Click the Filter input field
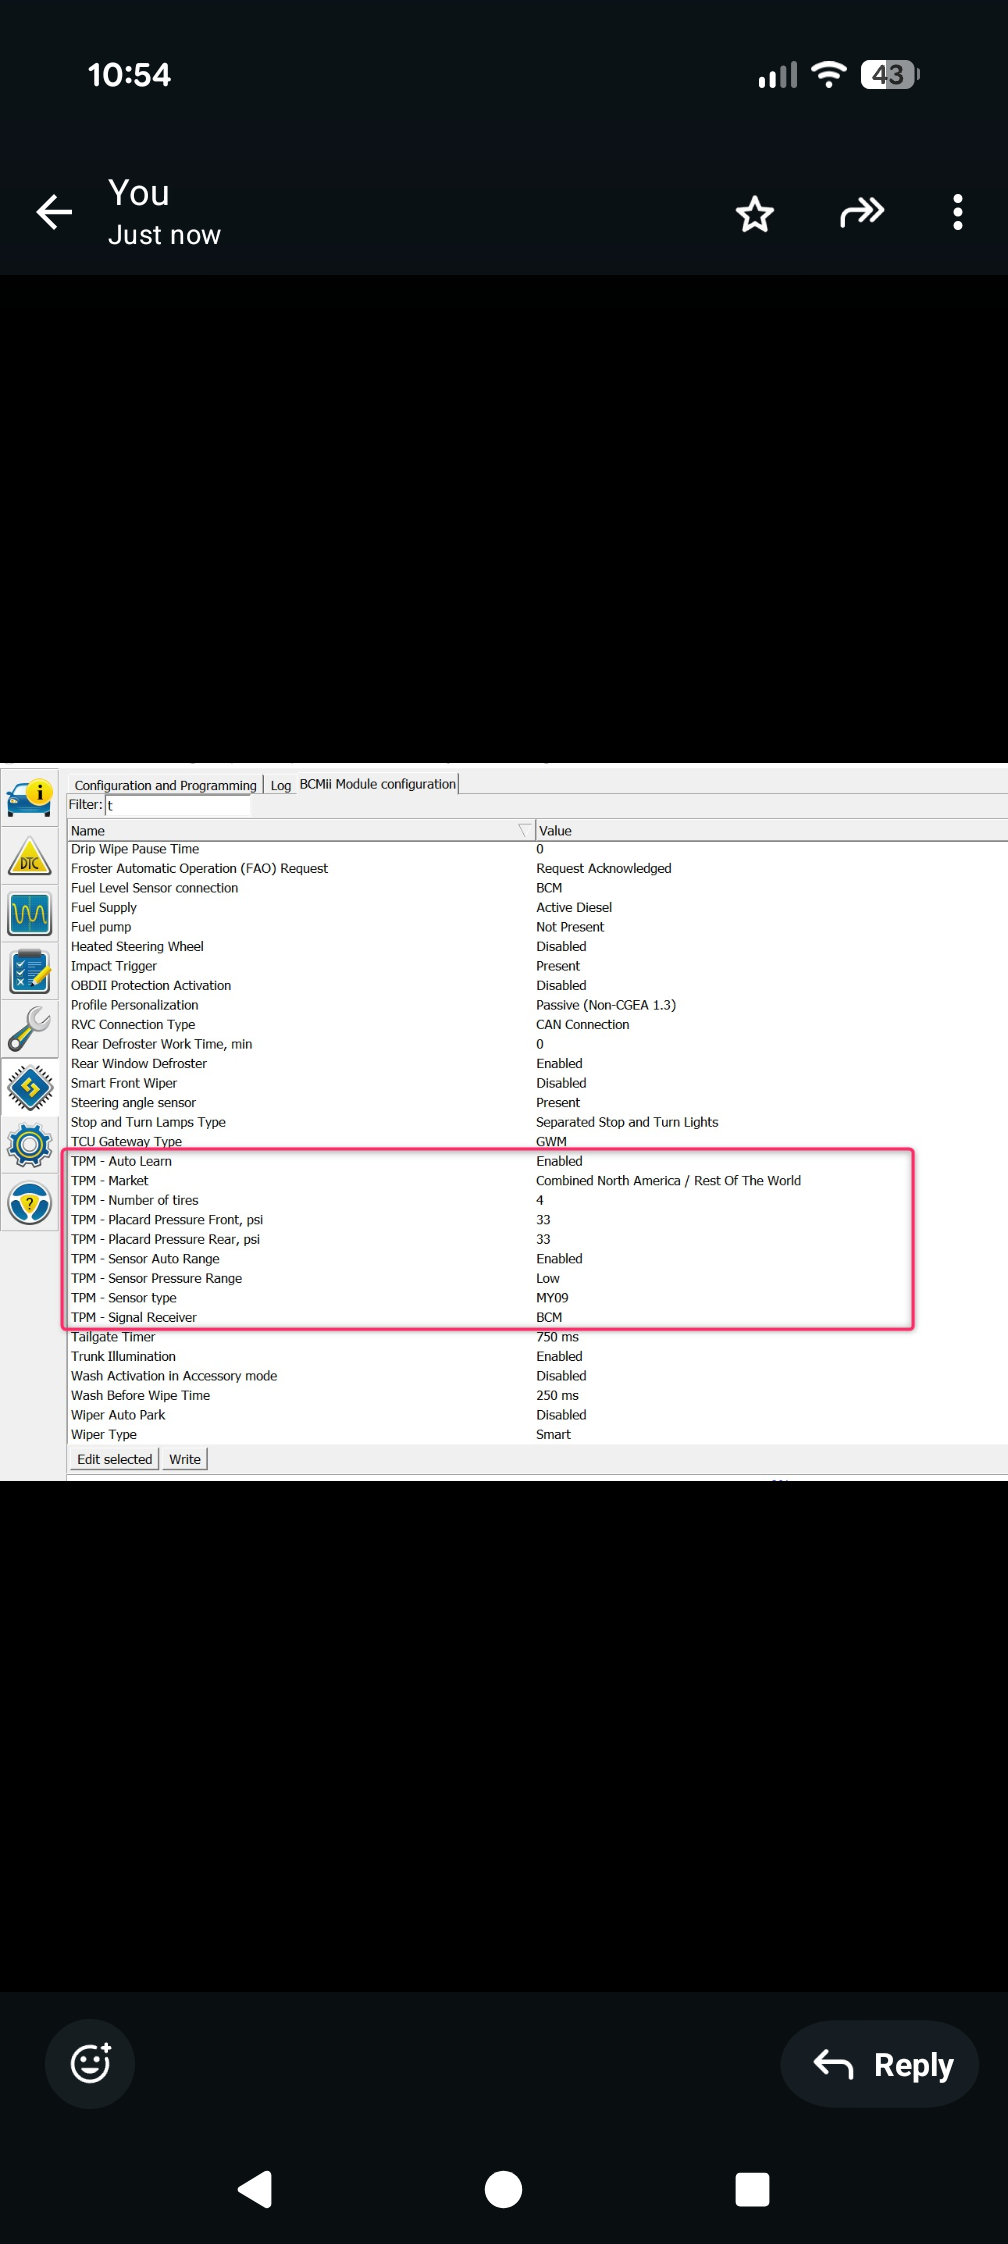 [x=178, y=805]
